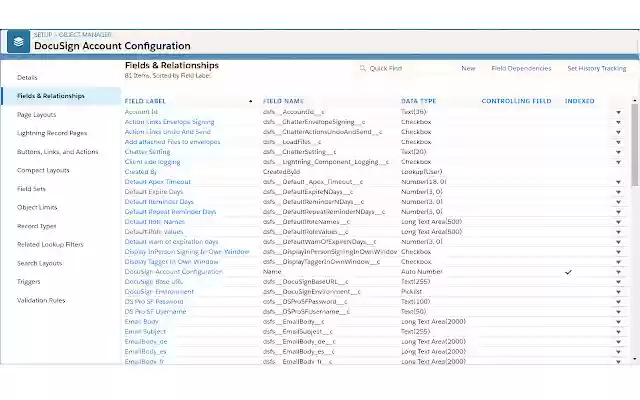This screenshot has height=400, width=640.
Task: Open row menu for Chatter Setting
Action: (x=618, y=152)
